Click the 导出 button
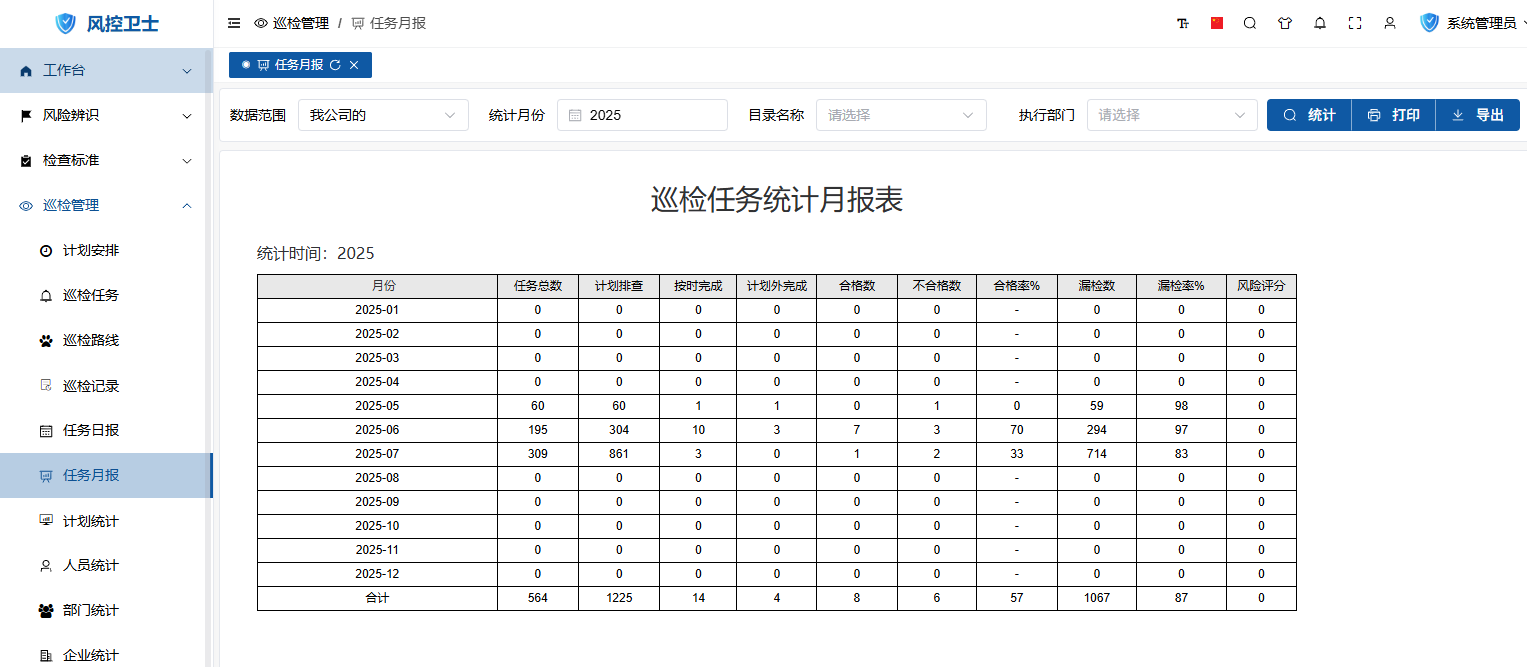Viewport: 1527px width, 667px height. (1477, 115)
